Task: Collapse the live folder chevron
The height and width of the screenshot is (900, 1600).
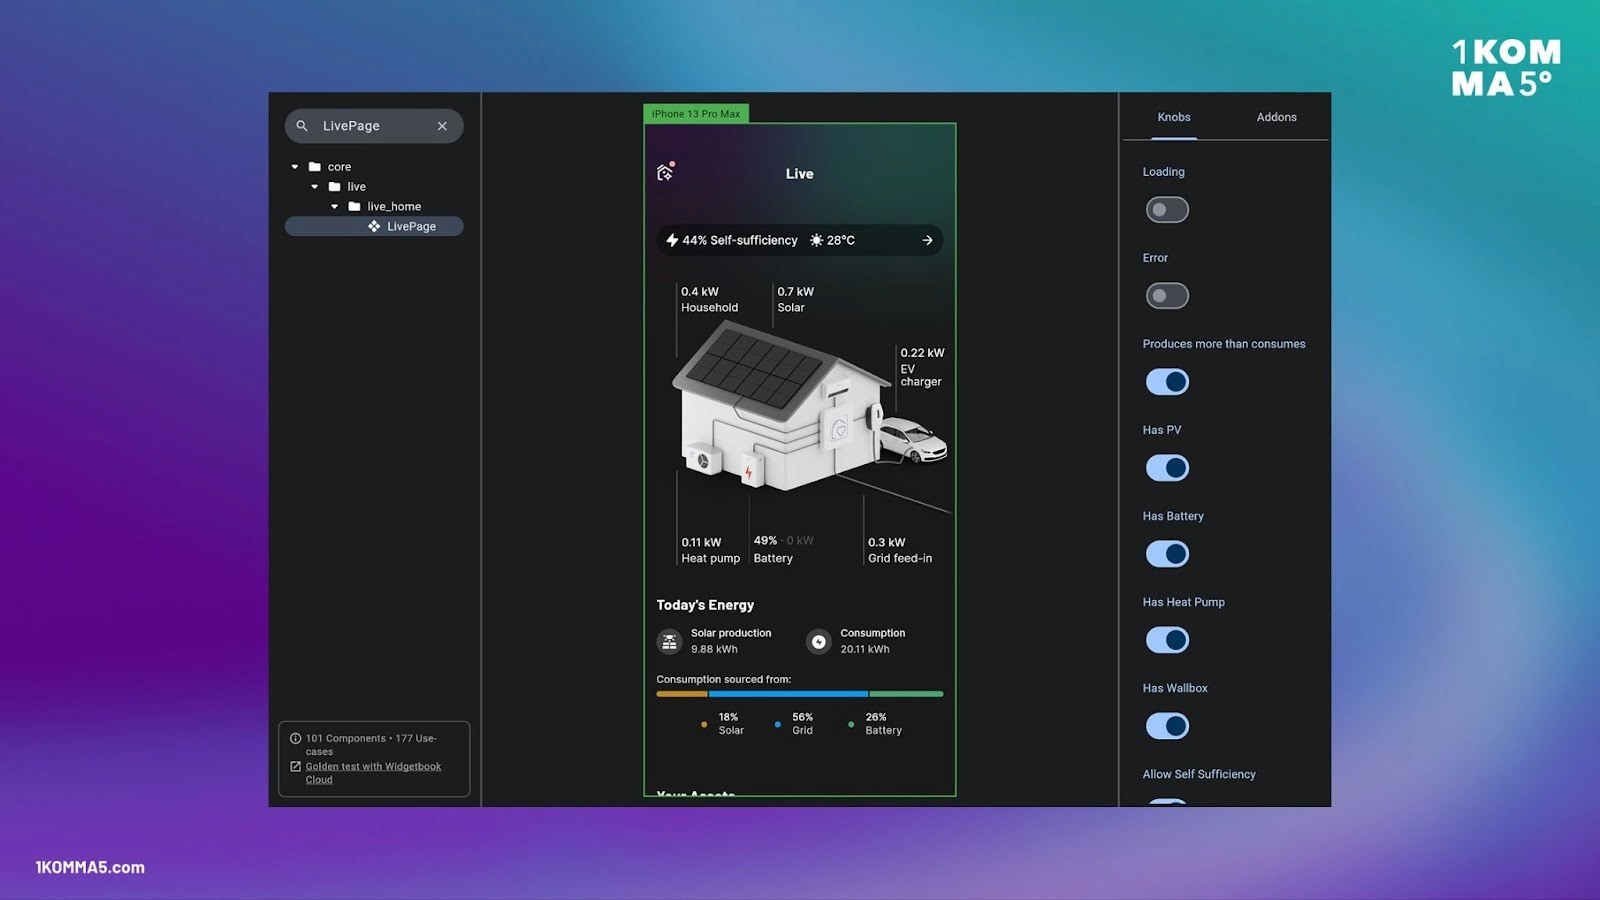Action: coord(314,186)
